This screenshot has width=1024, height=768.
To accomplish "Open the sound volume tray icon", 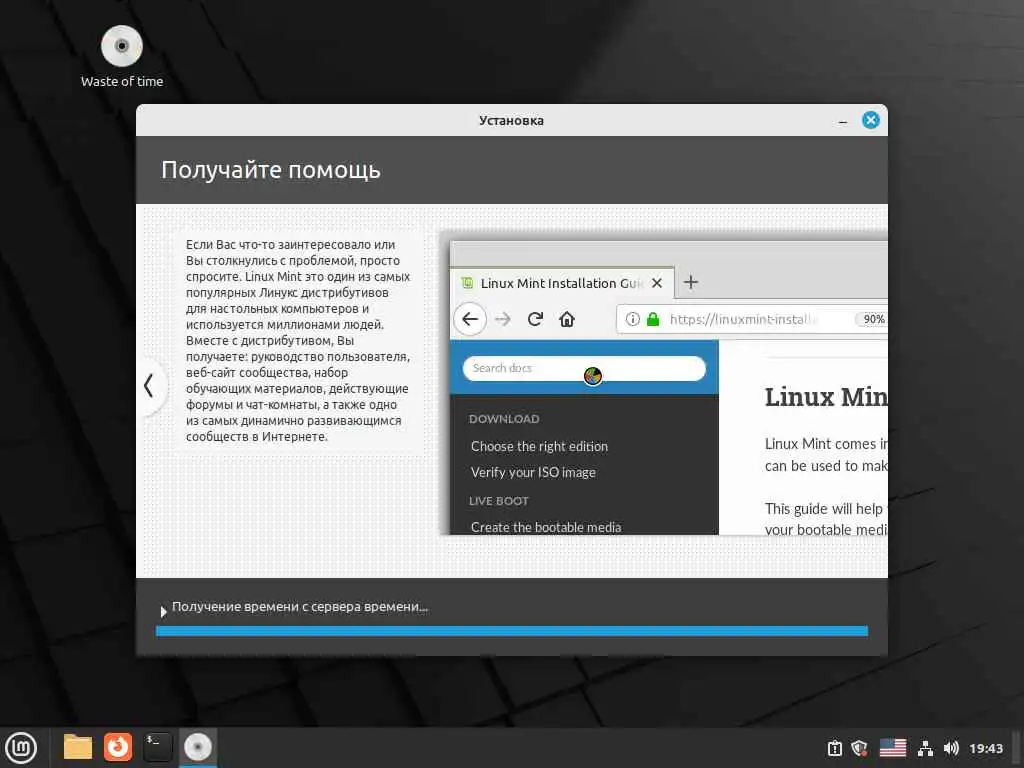I will 951,748.
